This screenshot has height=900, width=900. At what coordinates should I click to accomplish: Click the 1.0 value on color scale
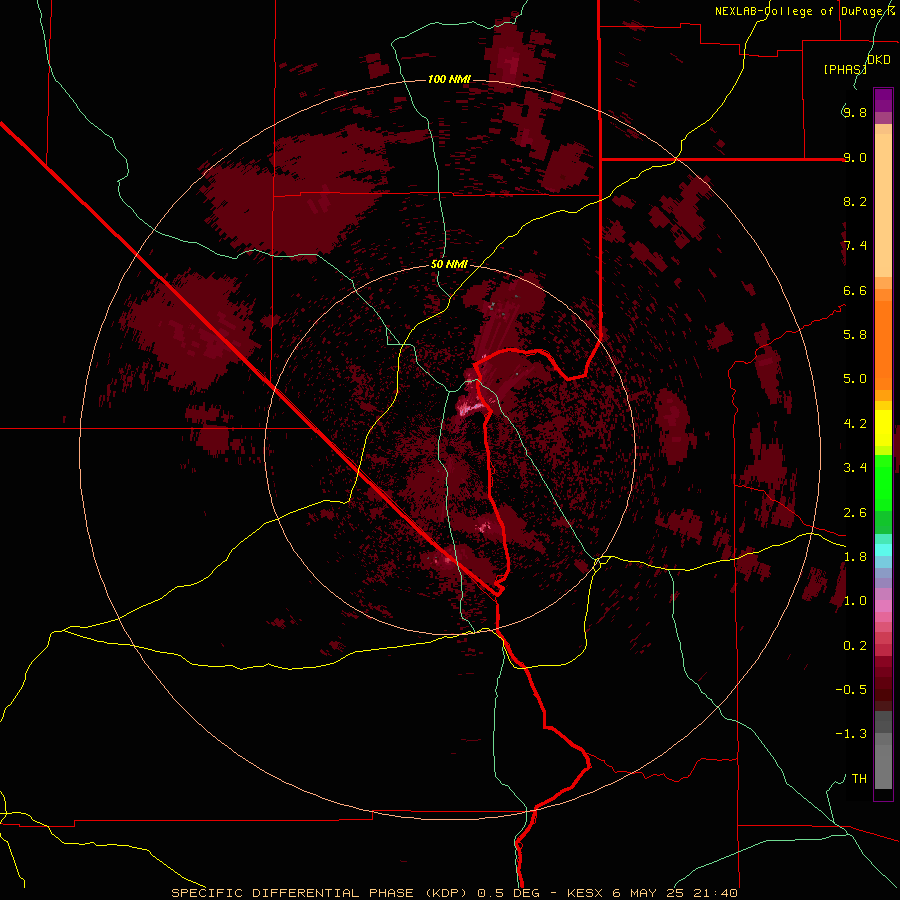(855, 601)
